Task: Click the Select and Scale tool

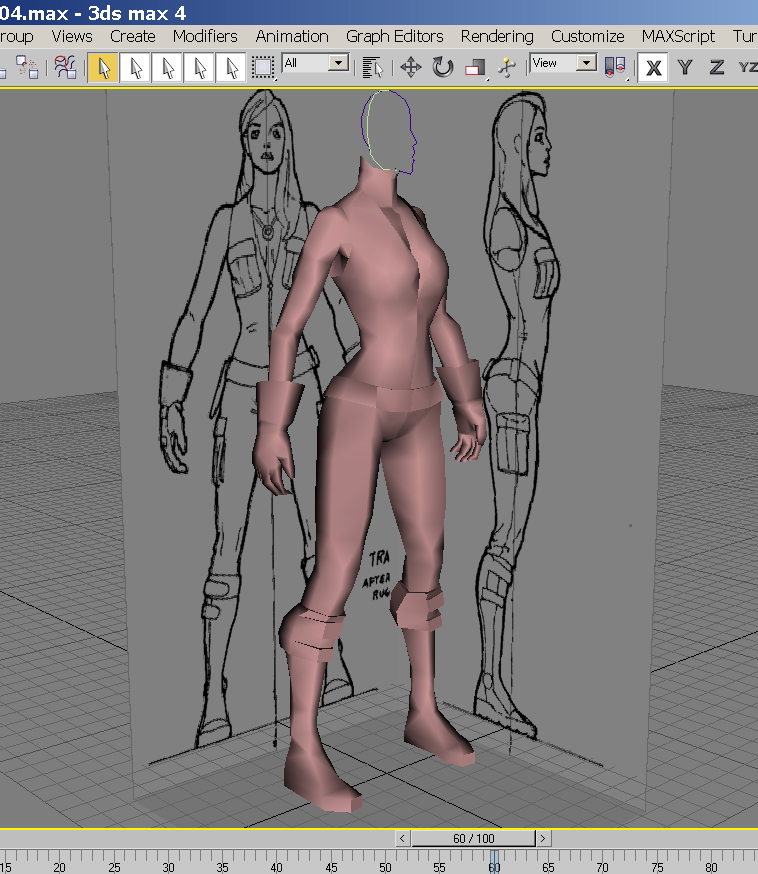Action: click(475, 67)
